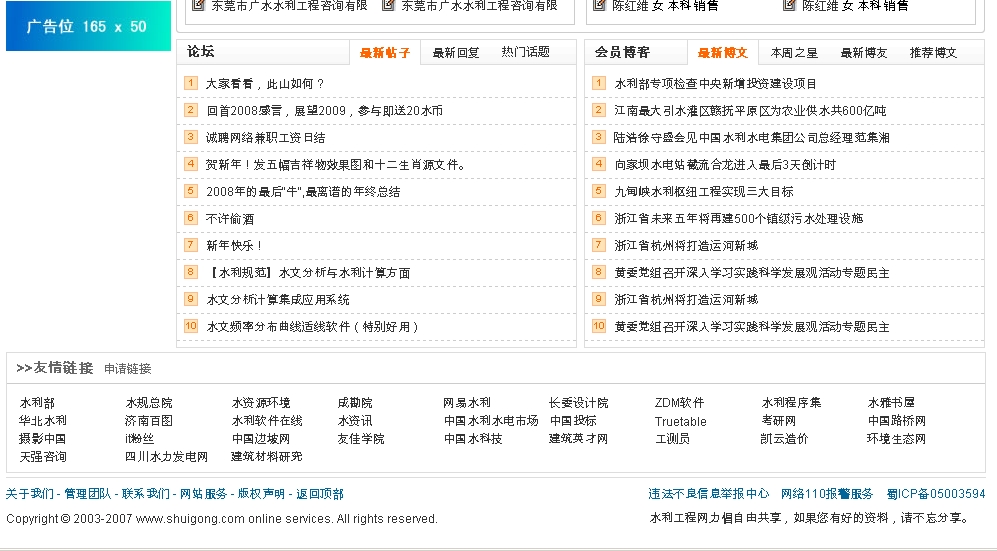Open friendly link 环境生态网
The image size is (997, 551).
click(x=897, y=439)
